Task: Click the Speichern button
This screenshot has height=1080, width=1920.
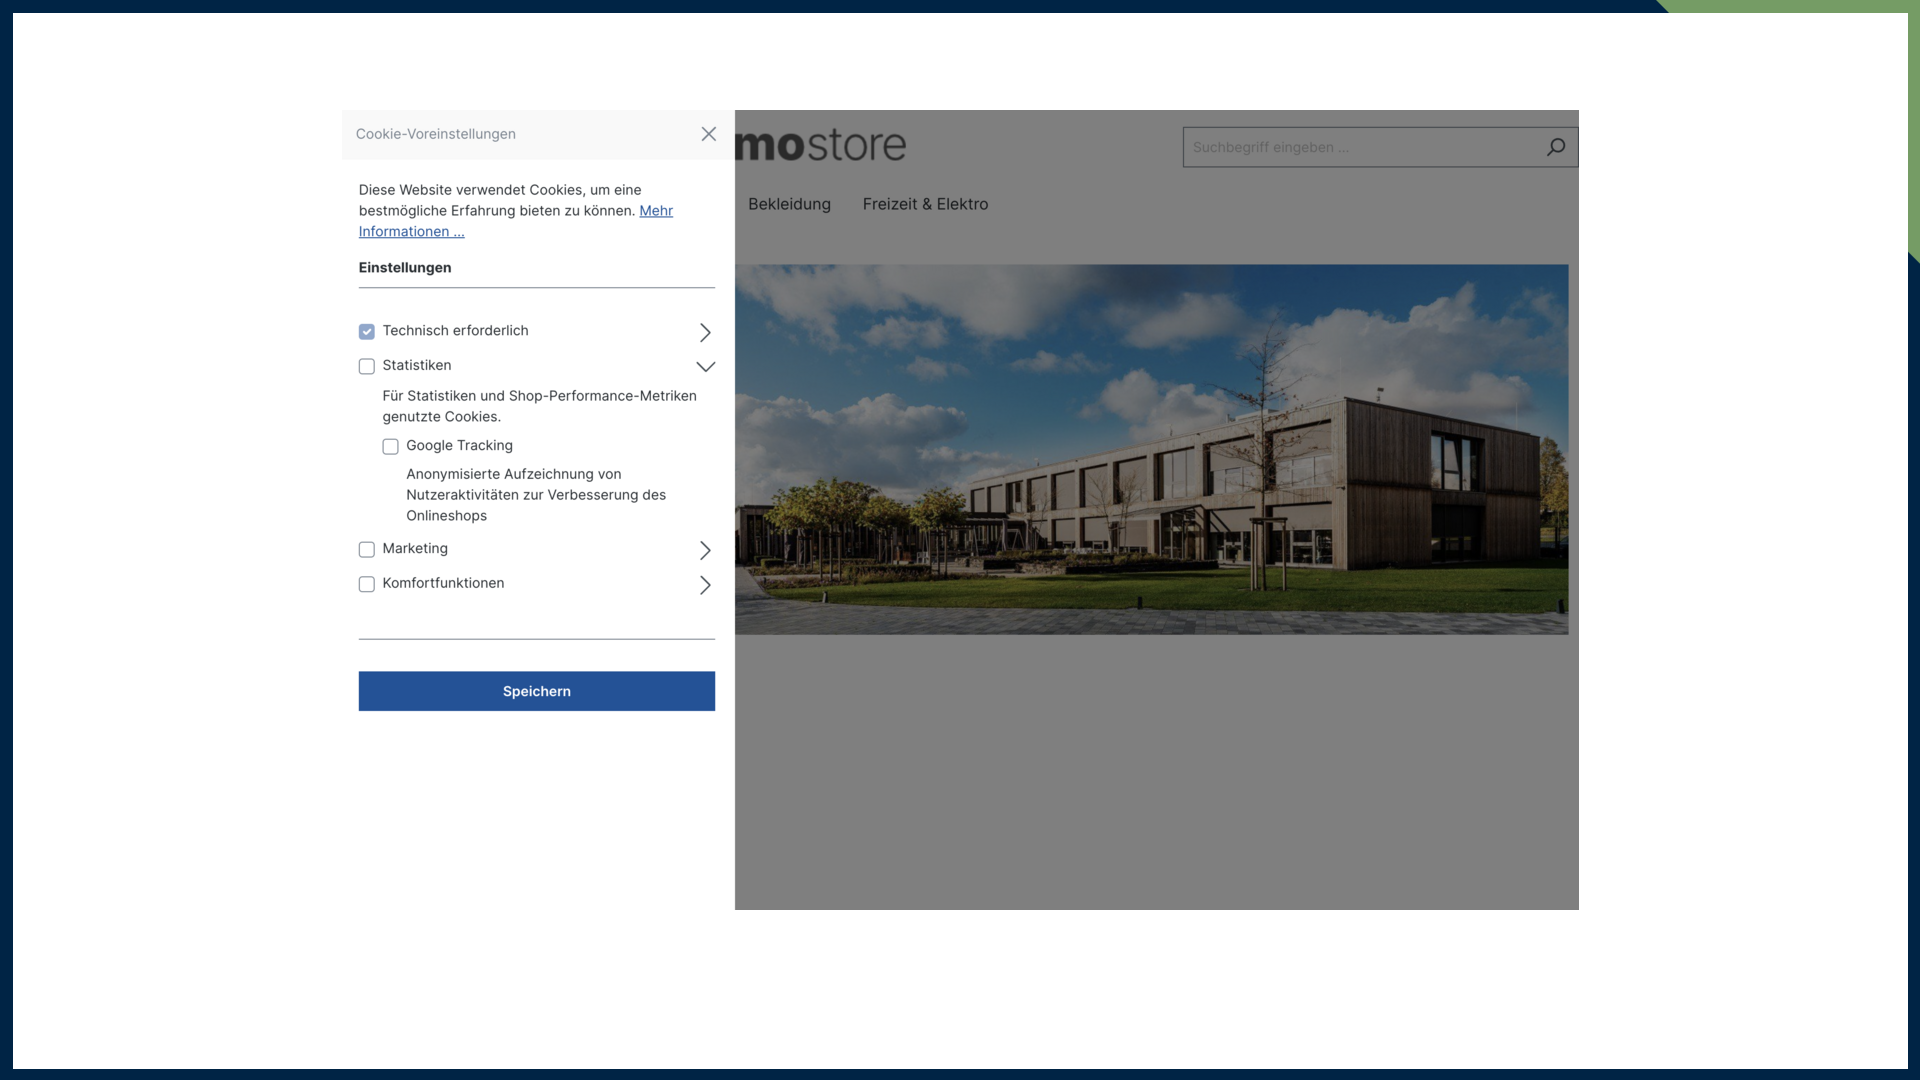Action: [x=537, y=691]
